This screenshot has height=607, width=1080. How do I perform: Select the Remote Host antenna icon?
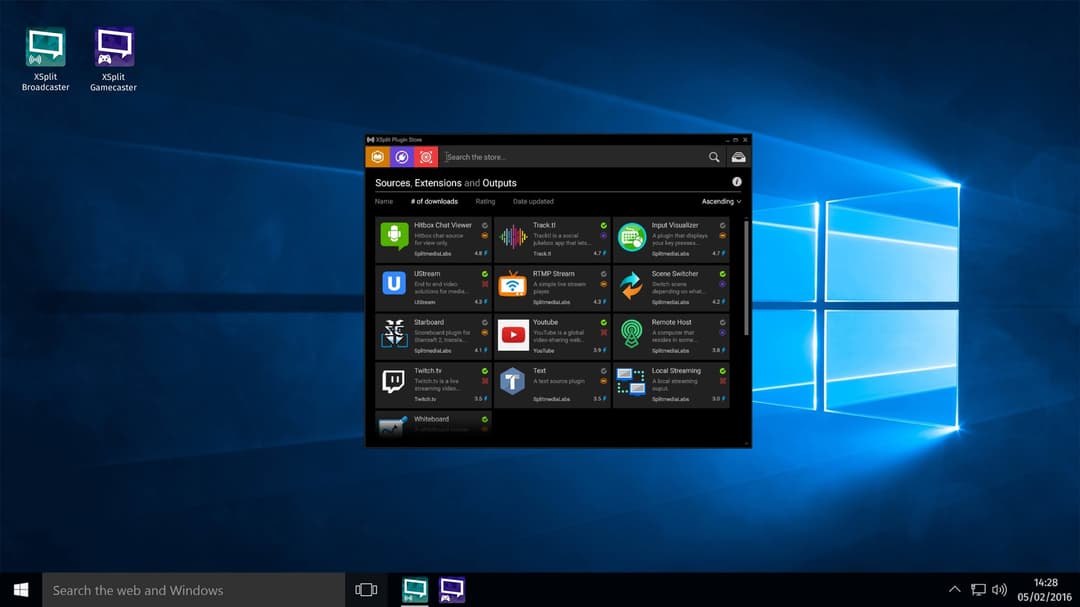pyautogui.click(x=631, y=333)
